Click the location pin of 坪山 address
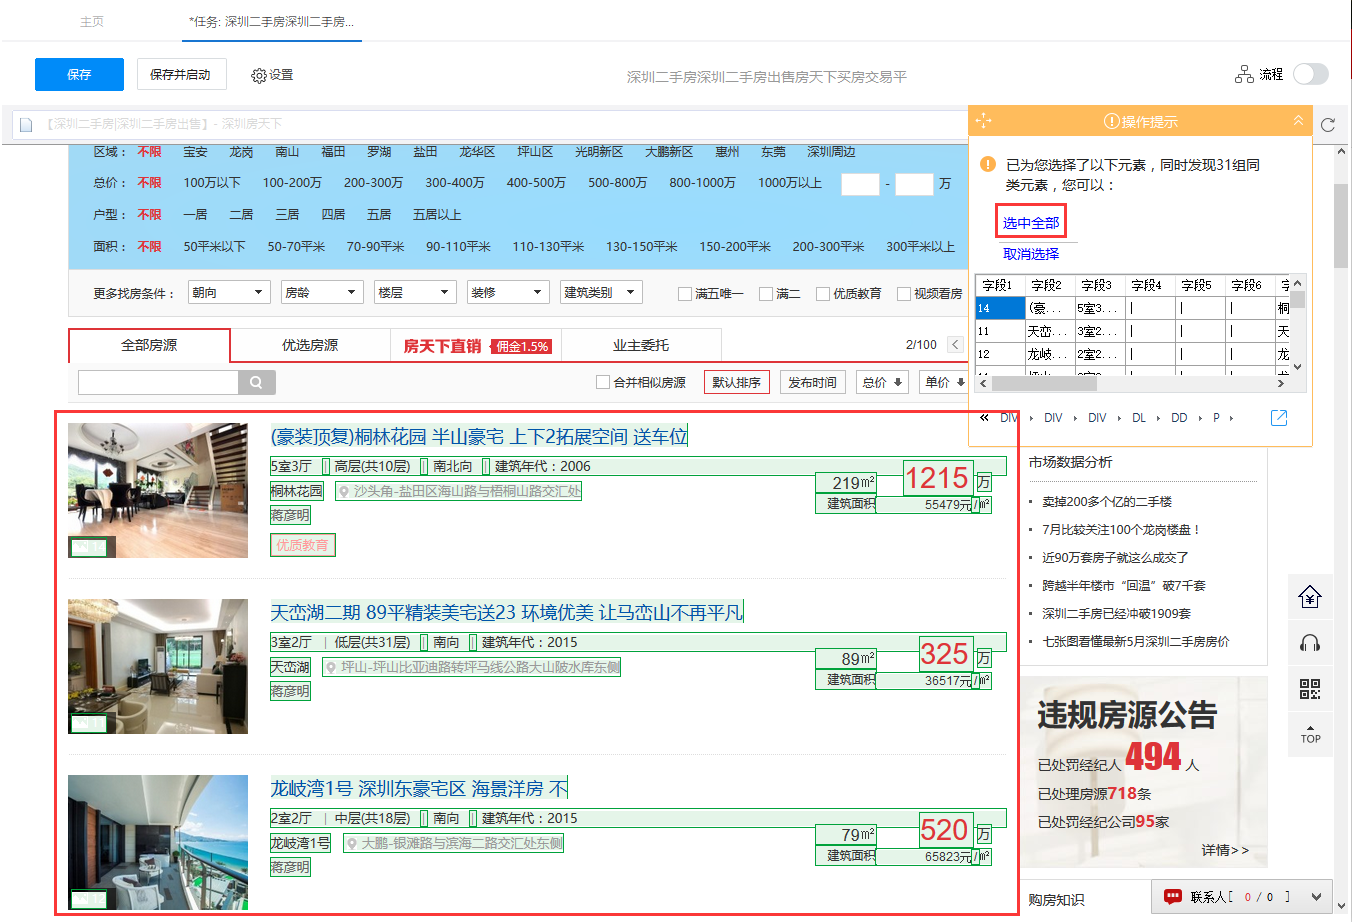The image size is (1352, 922). coord(331,667)
